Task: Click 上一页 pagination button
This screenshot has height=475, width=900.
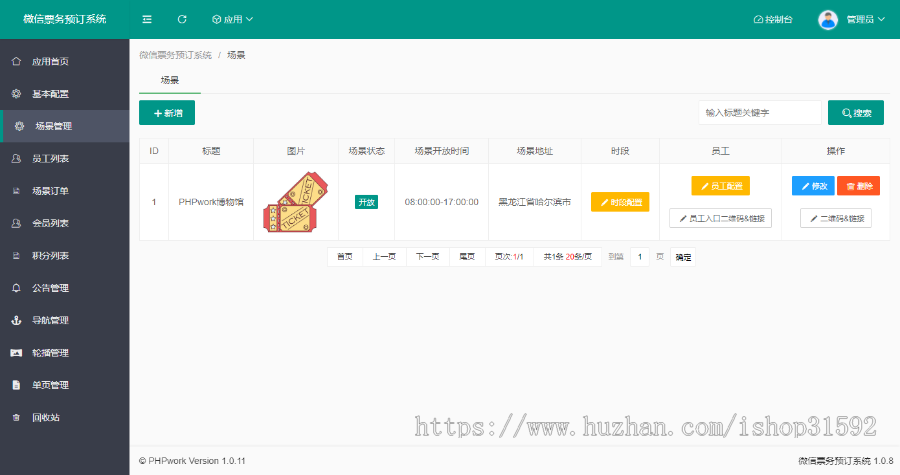Action: coord(384,257)
